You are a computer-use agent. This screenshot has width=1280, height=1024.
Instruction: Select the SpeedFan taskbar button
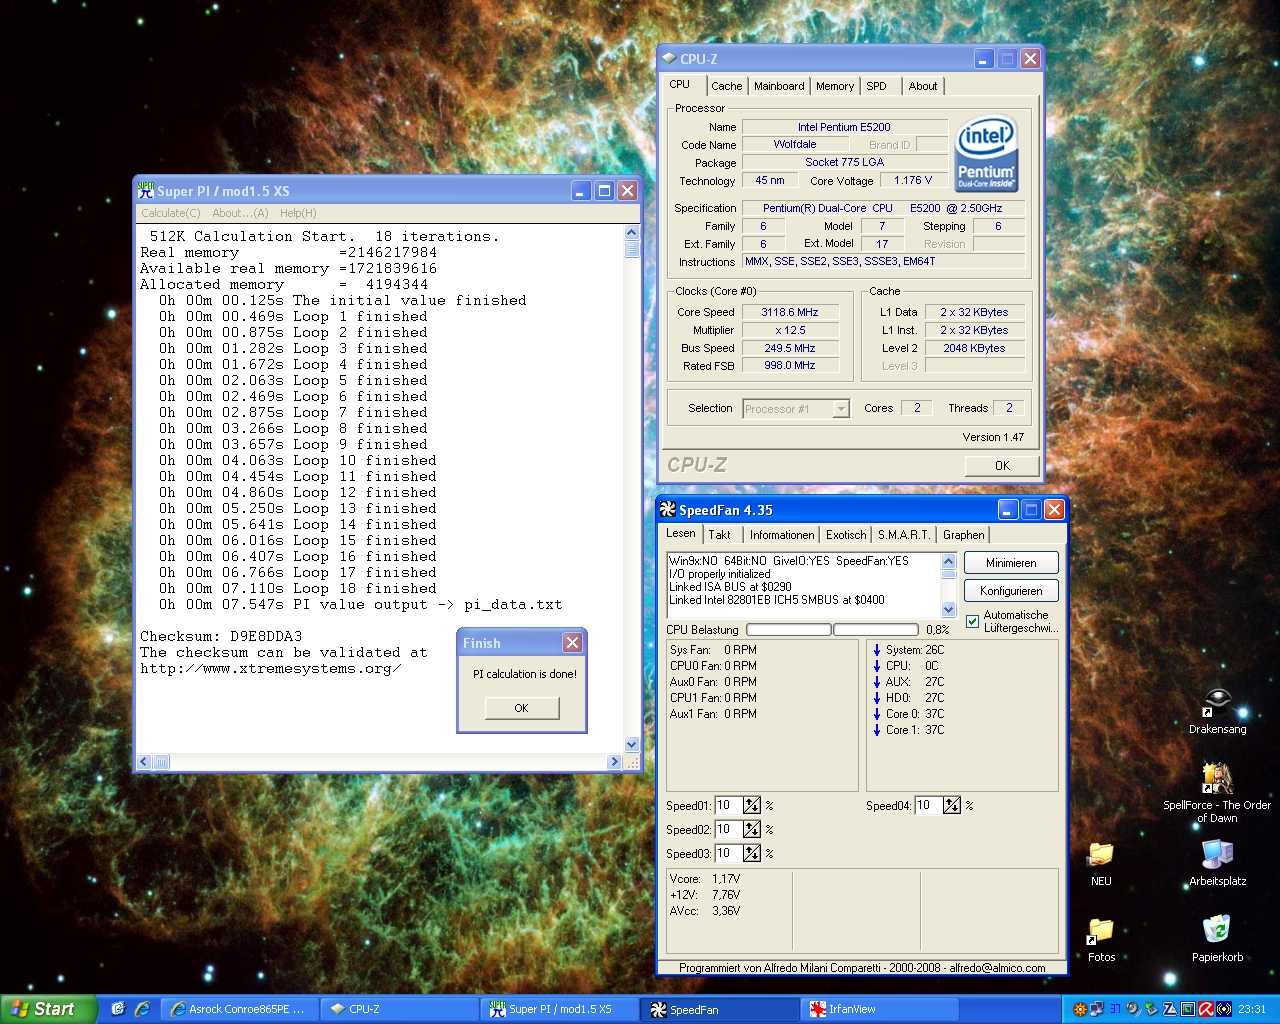point(720,1010)
